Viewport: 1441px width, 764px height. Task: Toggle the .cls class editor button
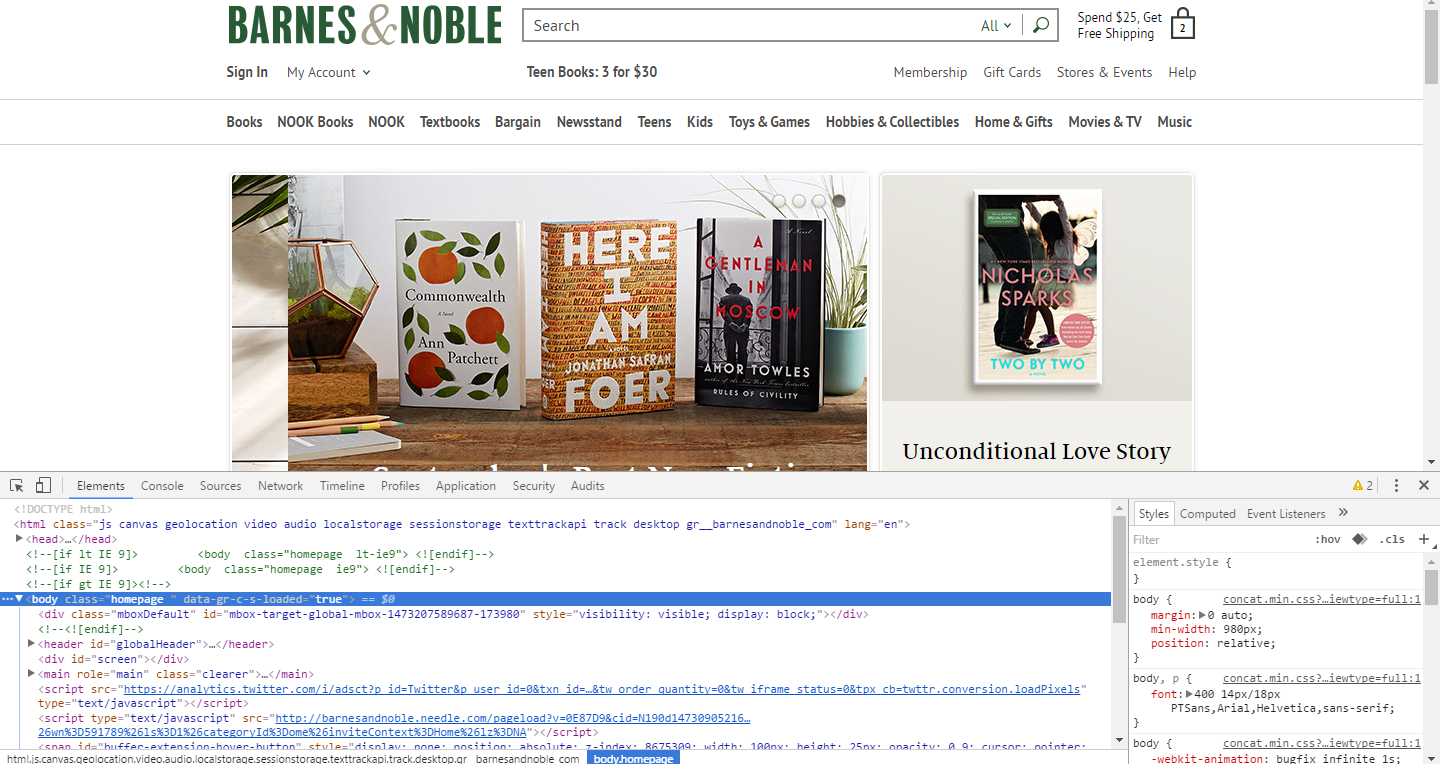click(1392, 539)
